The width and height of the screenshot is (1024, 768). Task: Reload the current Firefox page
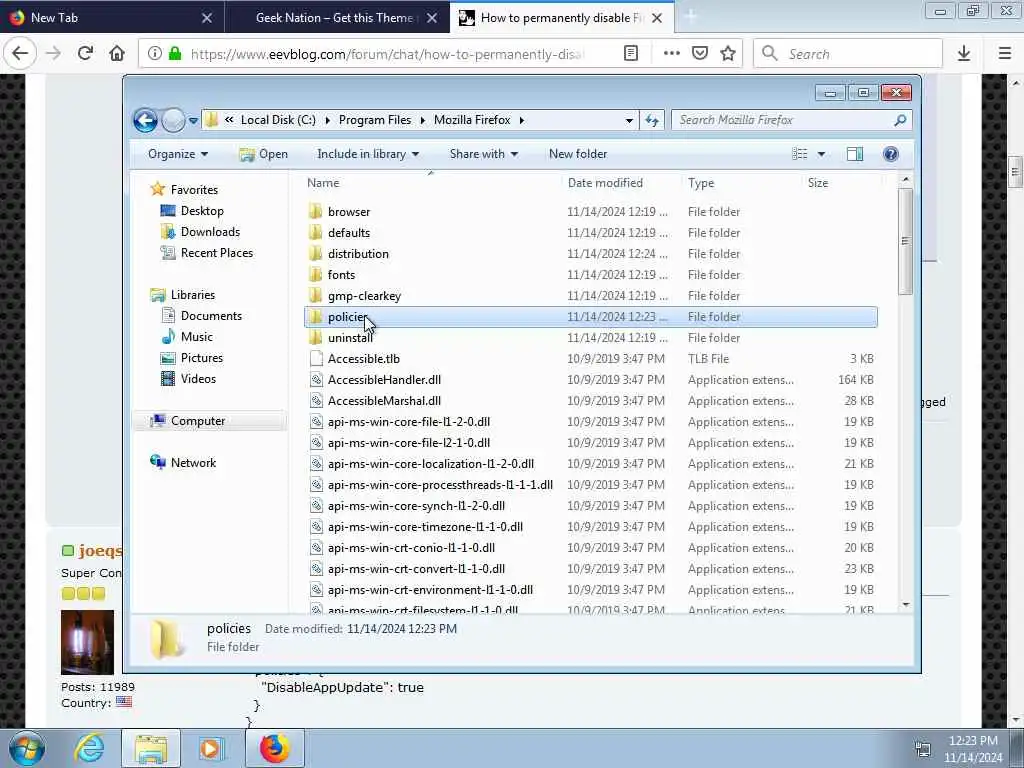(85, 54)
